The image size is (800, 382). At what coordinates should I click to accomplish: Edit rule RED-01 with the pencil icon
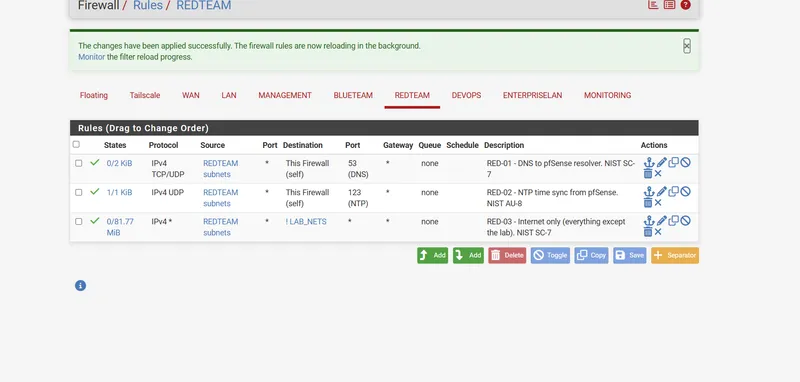click(x=662, y=163)
